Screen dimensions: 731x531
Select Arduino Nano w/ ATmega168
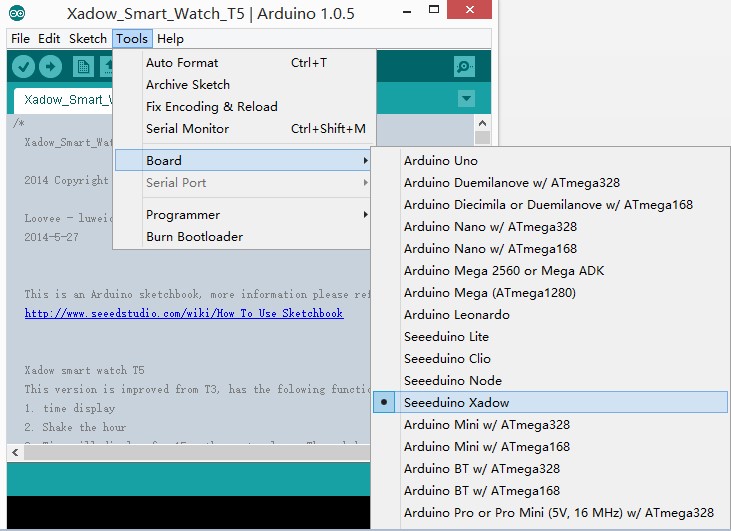pyautogui.click(x=550, y=248)
